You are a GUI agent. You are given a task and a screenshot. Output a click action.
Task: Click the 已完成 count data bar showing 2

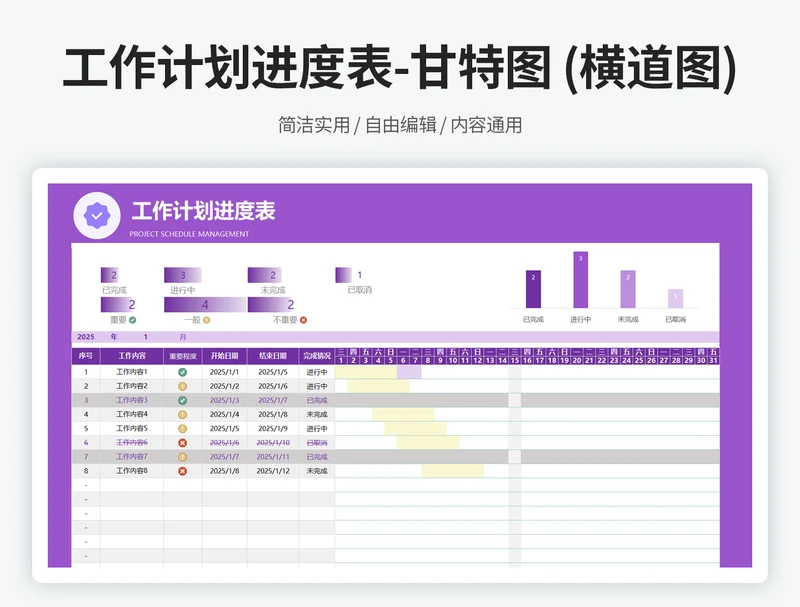[110, 275]
